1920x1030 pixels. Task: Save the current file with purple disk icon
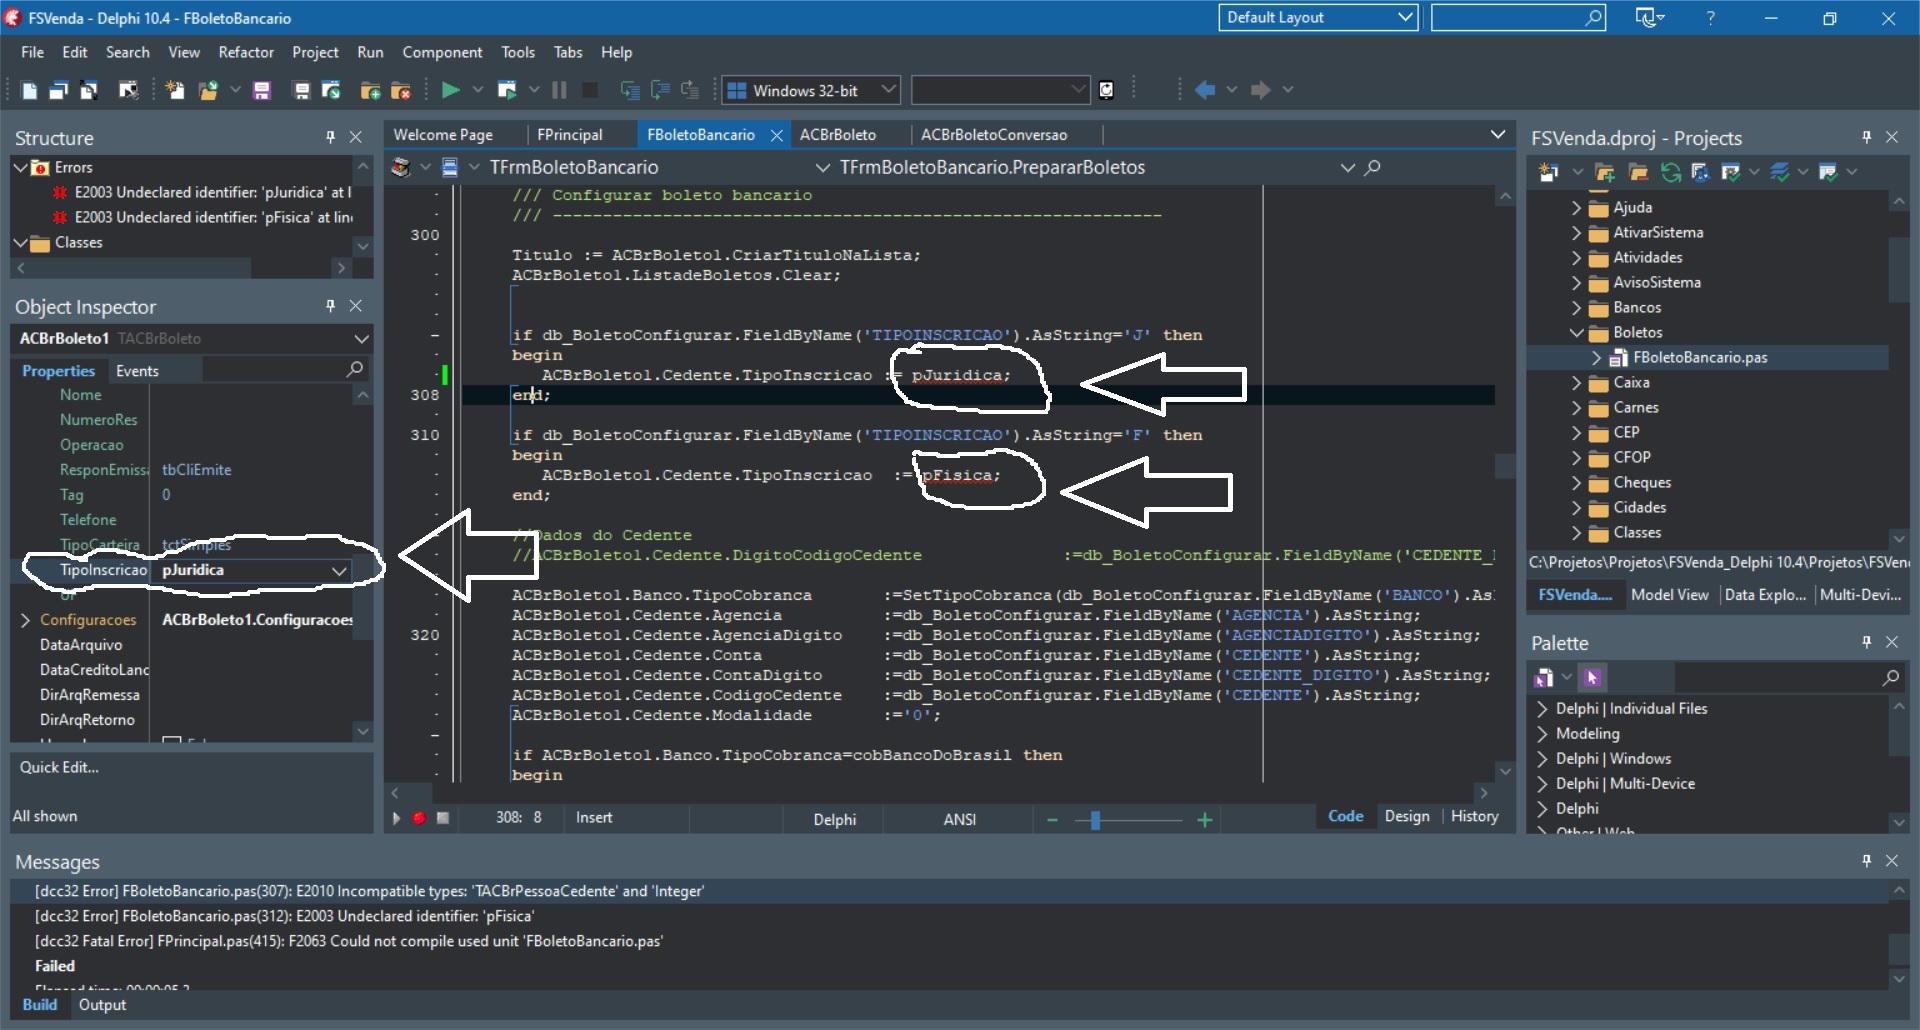[x=262, y=91]
